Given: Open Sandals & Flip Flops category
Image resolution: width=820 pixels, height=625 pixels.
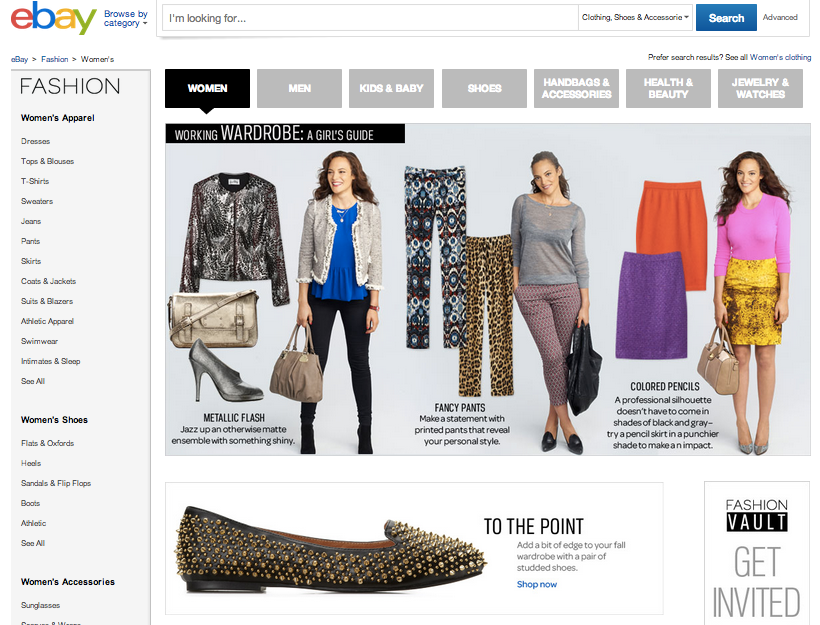Looking at the screenshot, I should [56, 483].
